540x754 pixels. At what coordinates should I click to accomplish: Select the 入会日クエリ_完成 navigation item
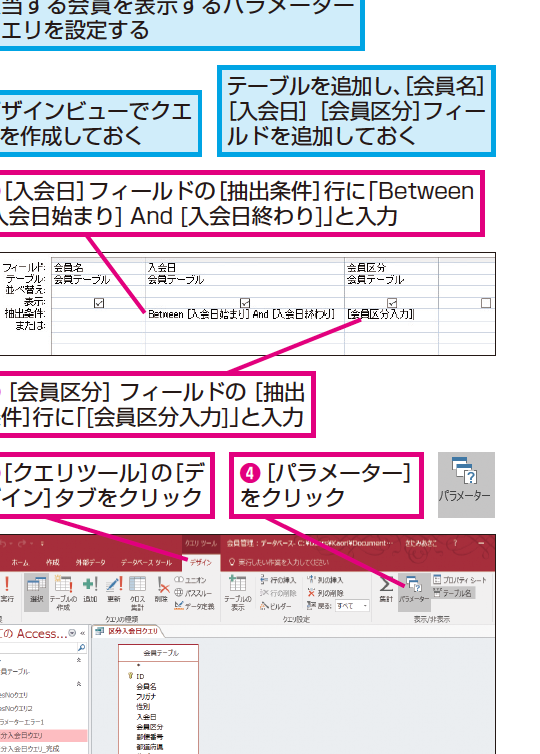click(30, 749)
